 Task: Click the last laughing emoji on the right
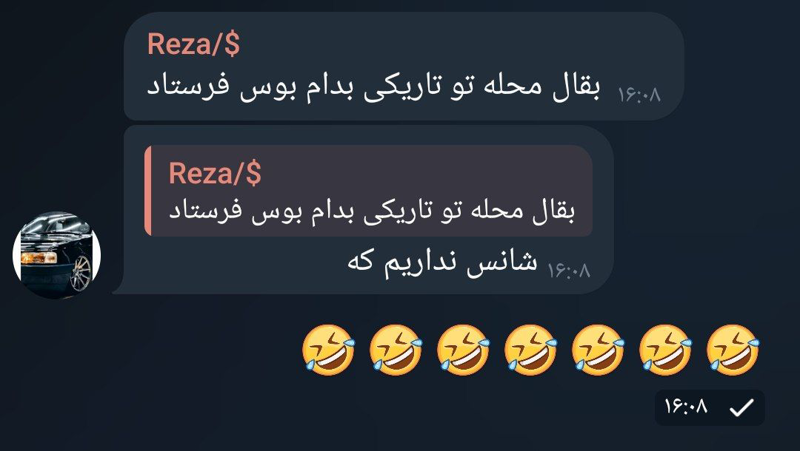[733, 350]
